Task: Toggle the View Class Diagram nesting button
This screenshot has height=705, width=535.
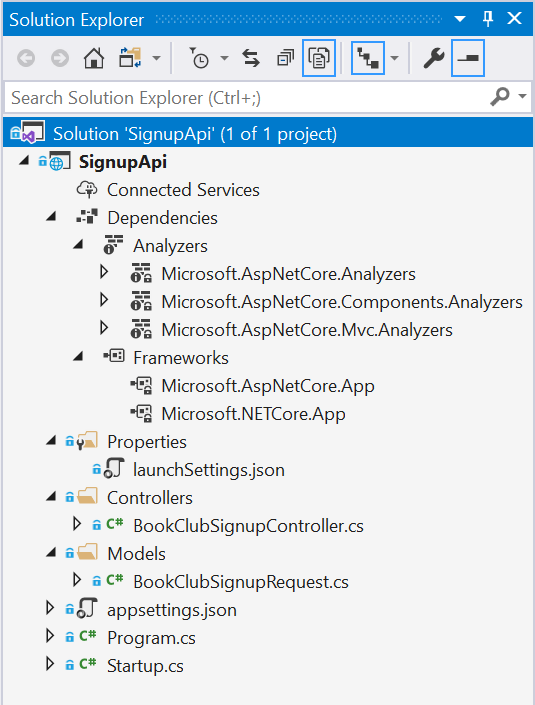Action: coord(368,58)
